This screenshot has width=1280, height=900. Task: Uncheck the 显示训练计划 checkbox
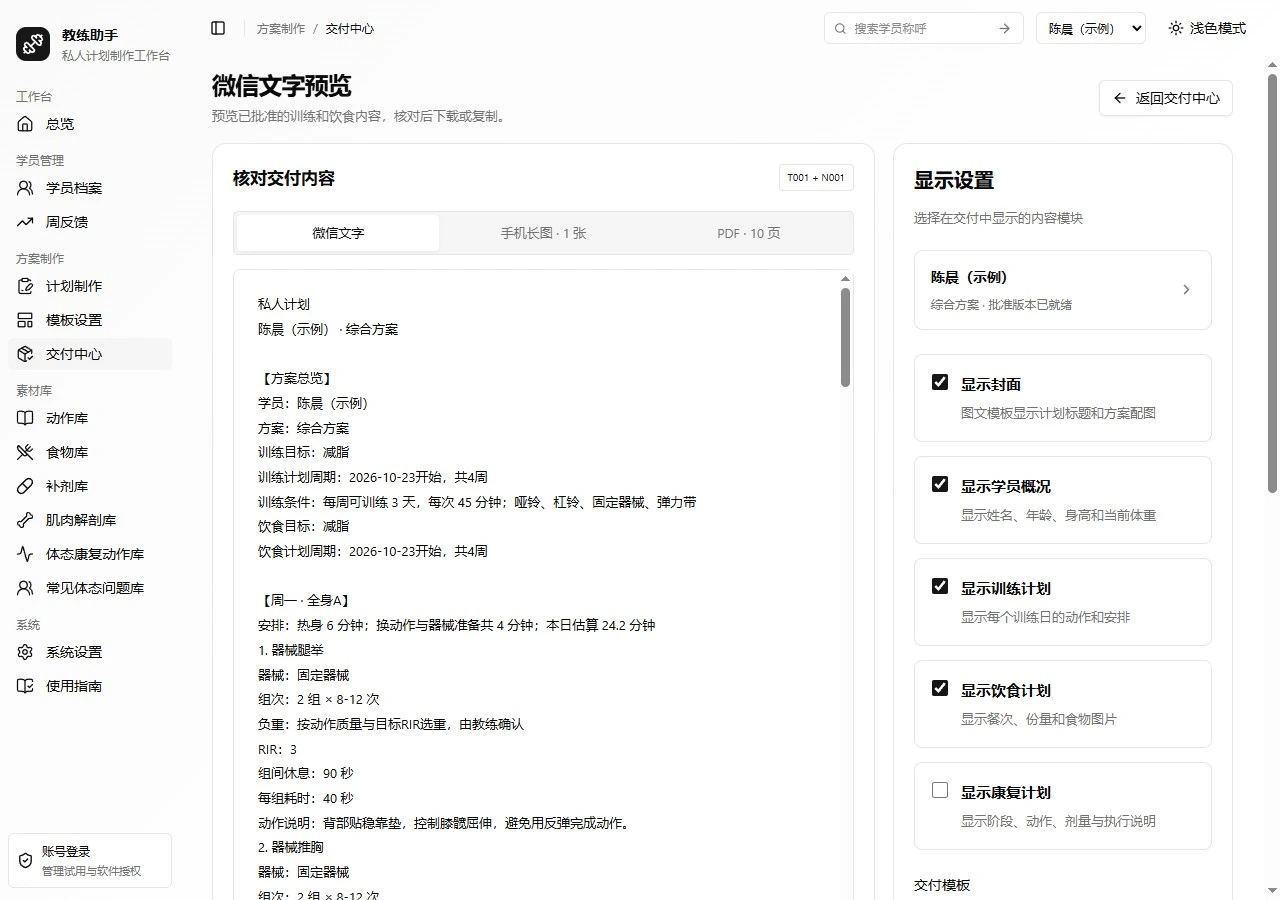click(x=940, y=586)
